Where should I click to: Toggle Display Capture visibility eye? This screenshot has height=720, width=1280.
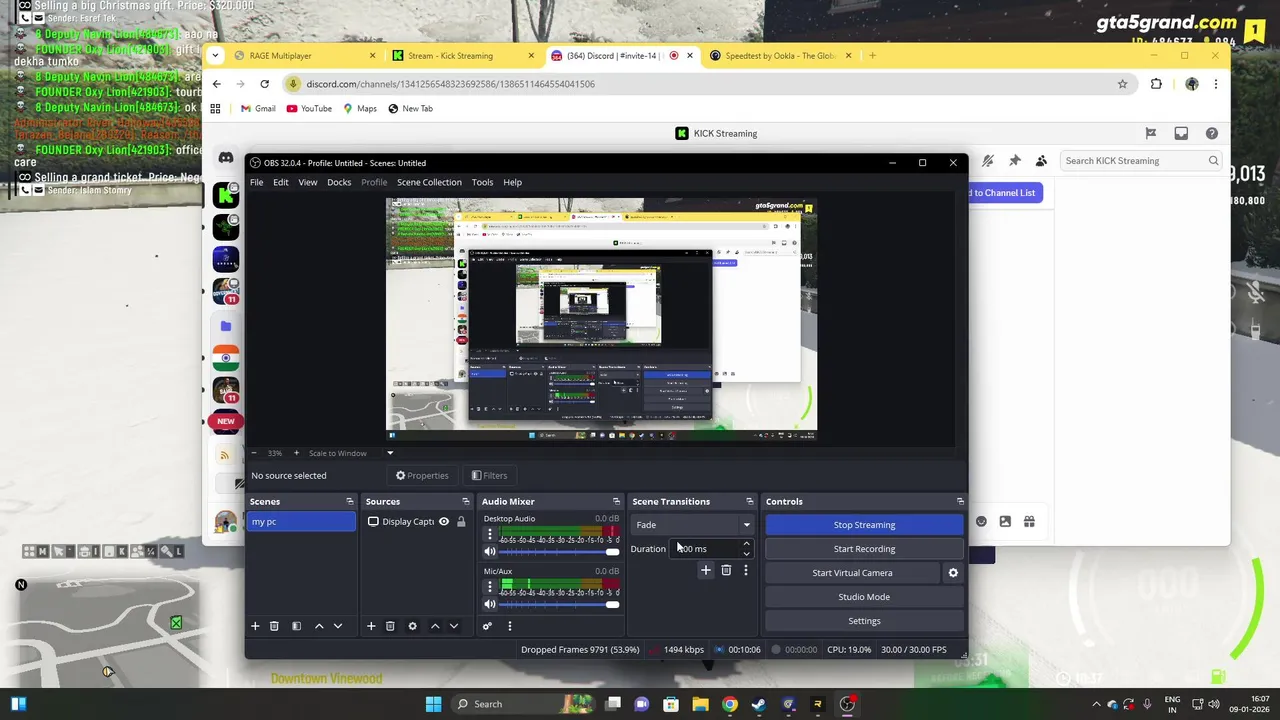click(444, 522)
